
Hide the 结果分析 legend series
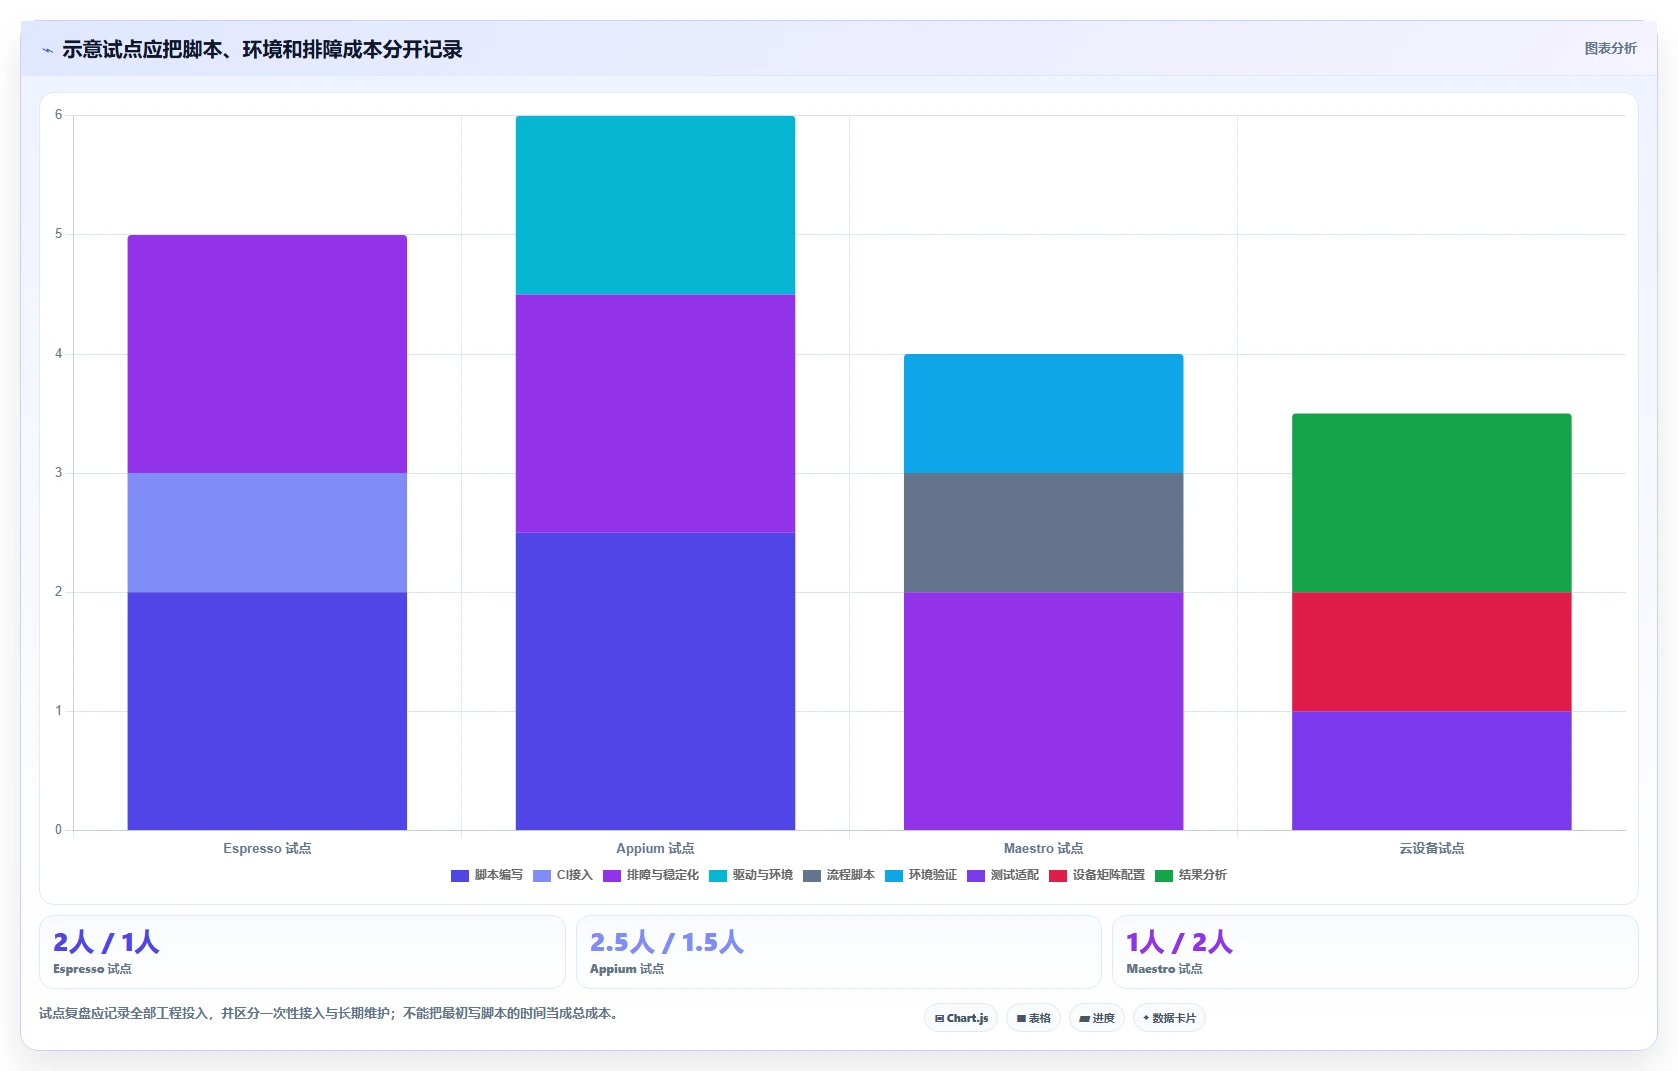(x=1191, y=875)
